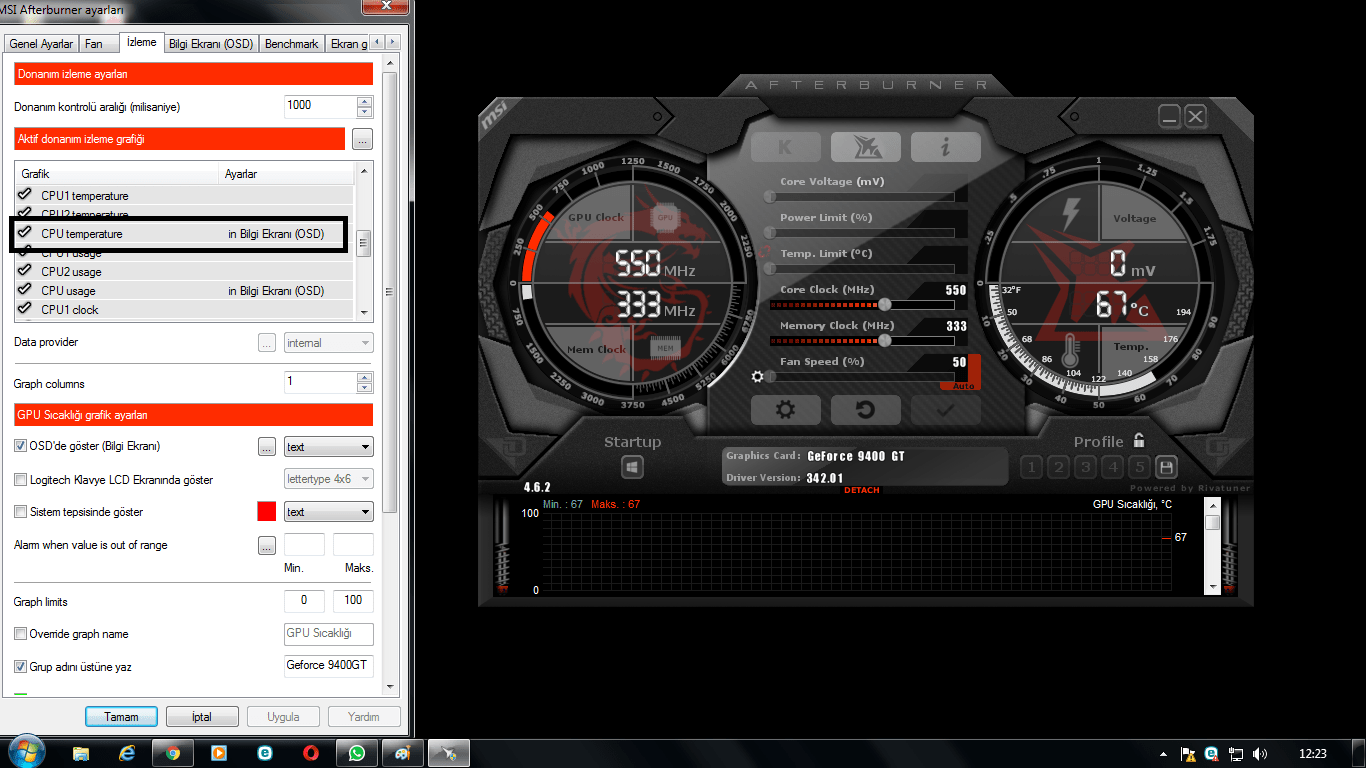Open the media player taskbar icon
The width and height of the screenshot is (1366, 768).
(x=219, y=753)
